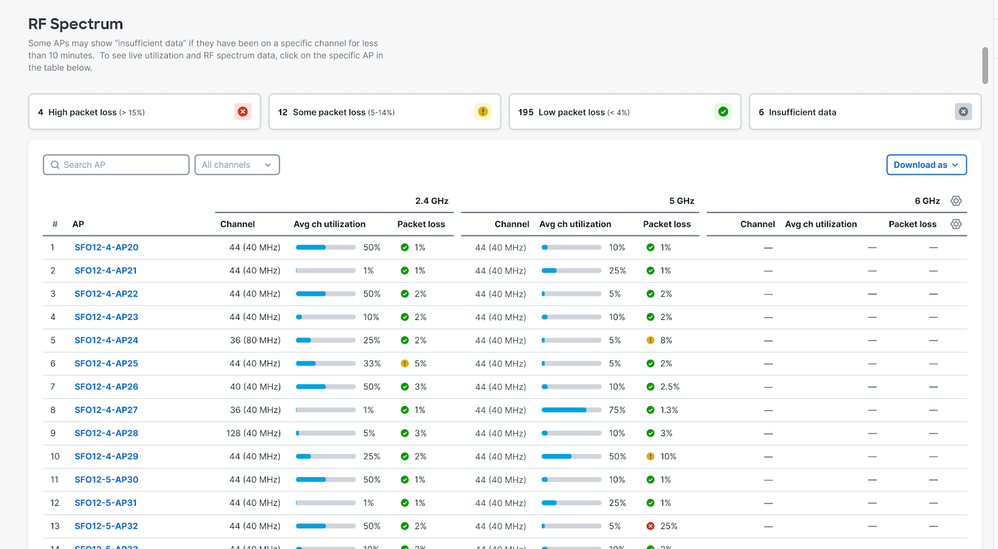Filter by Insufficient data card

[x=859, y=112]
